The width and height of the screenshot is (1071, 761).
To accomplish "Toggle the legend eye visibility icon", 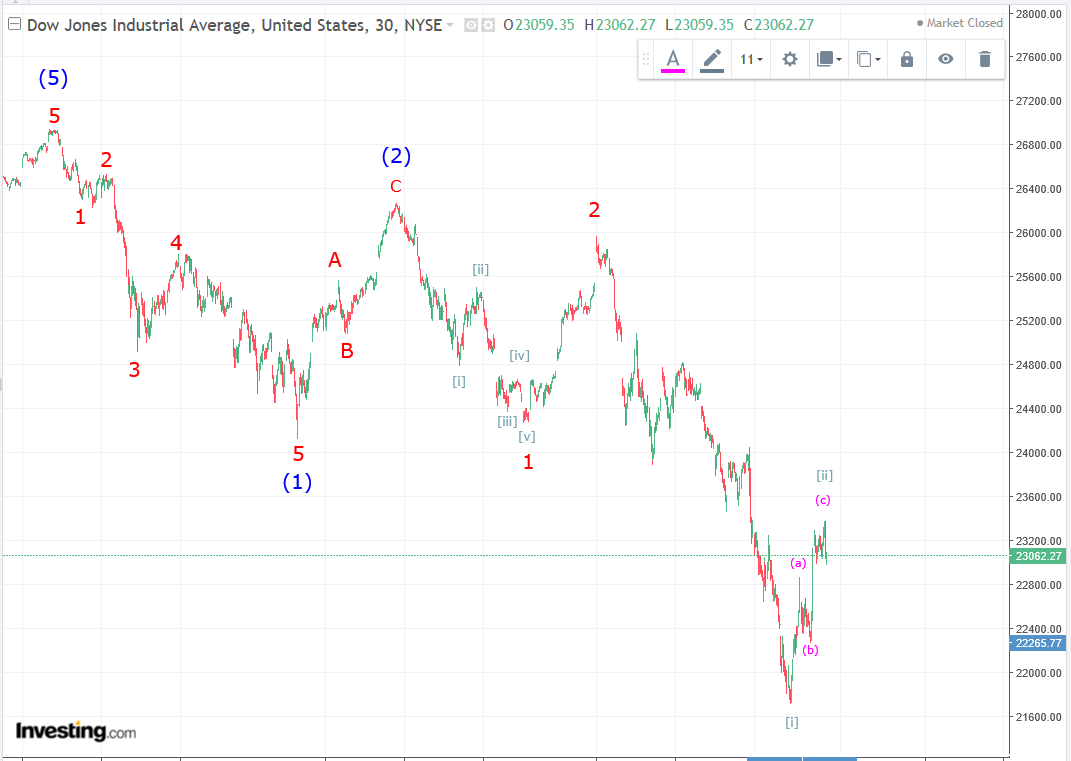I will (471, 25).
